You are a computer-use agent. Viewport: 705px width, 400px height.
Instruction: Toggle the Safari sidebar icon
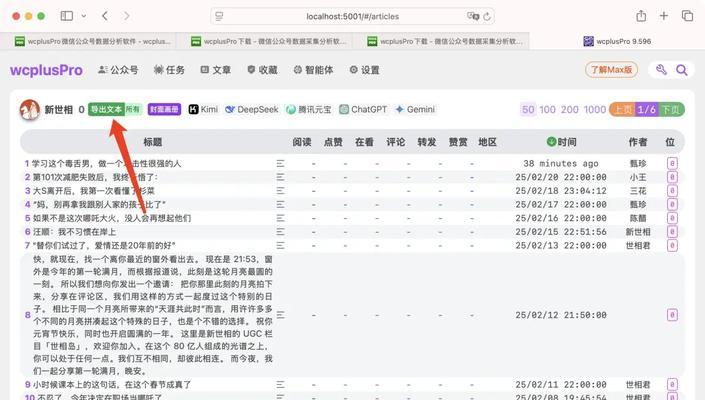coord(67,16)
